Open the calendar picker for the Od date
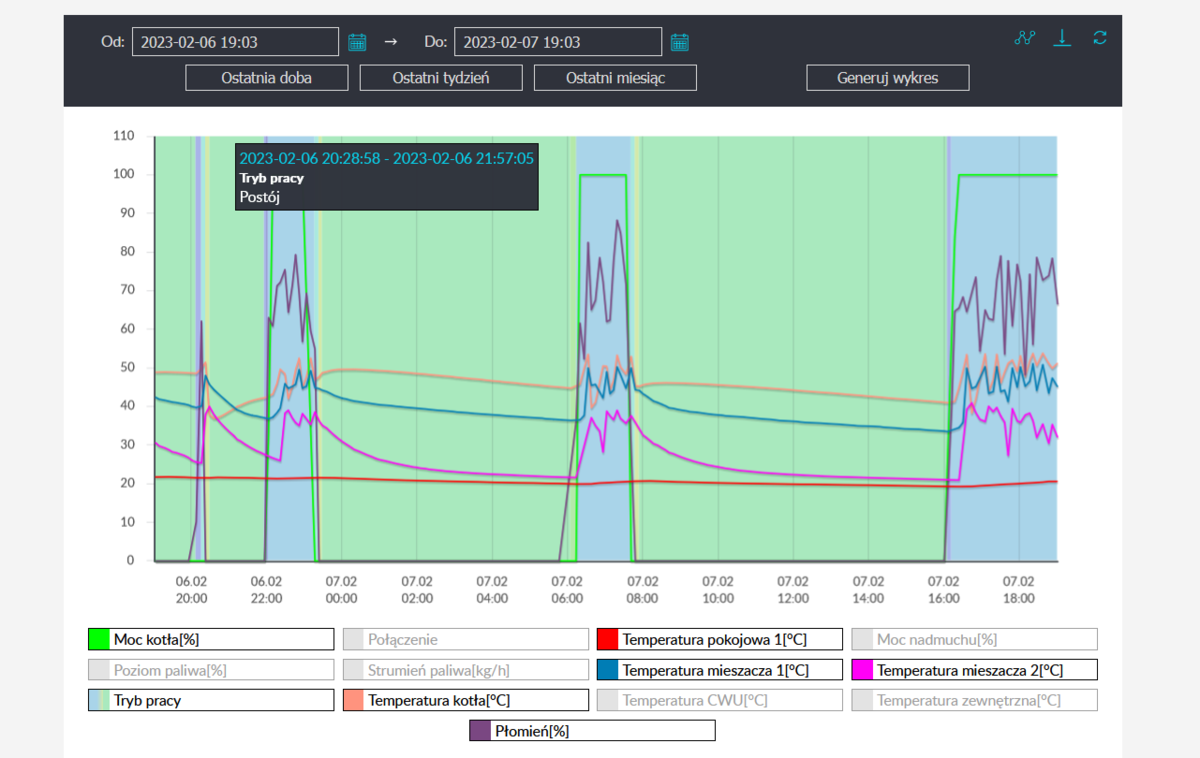This screenshot has height=758, width=1200. coord(357,42)
